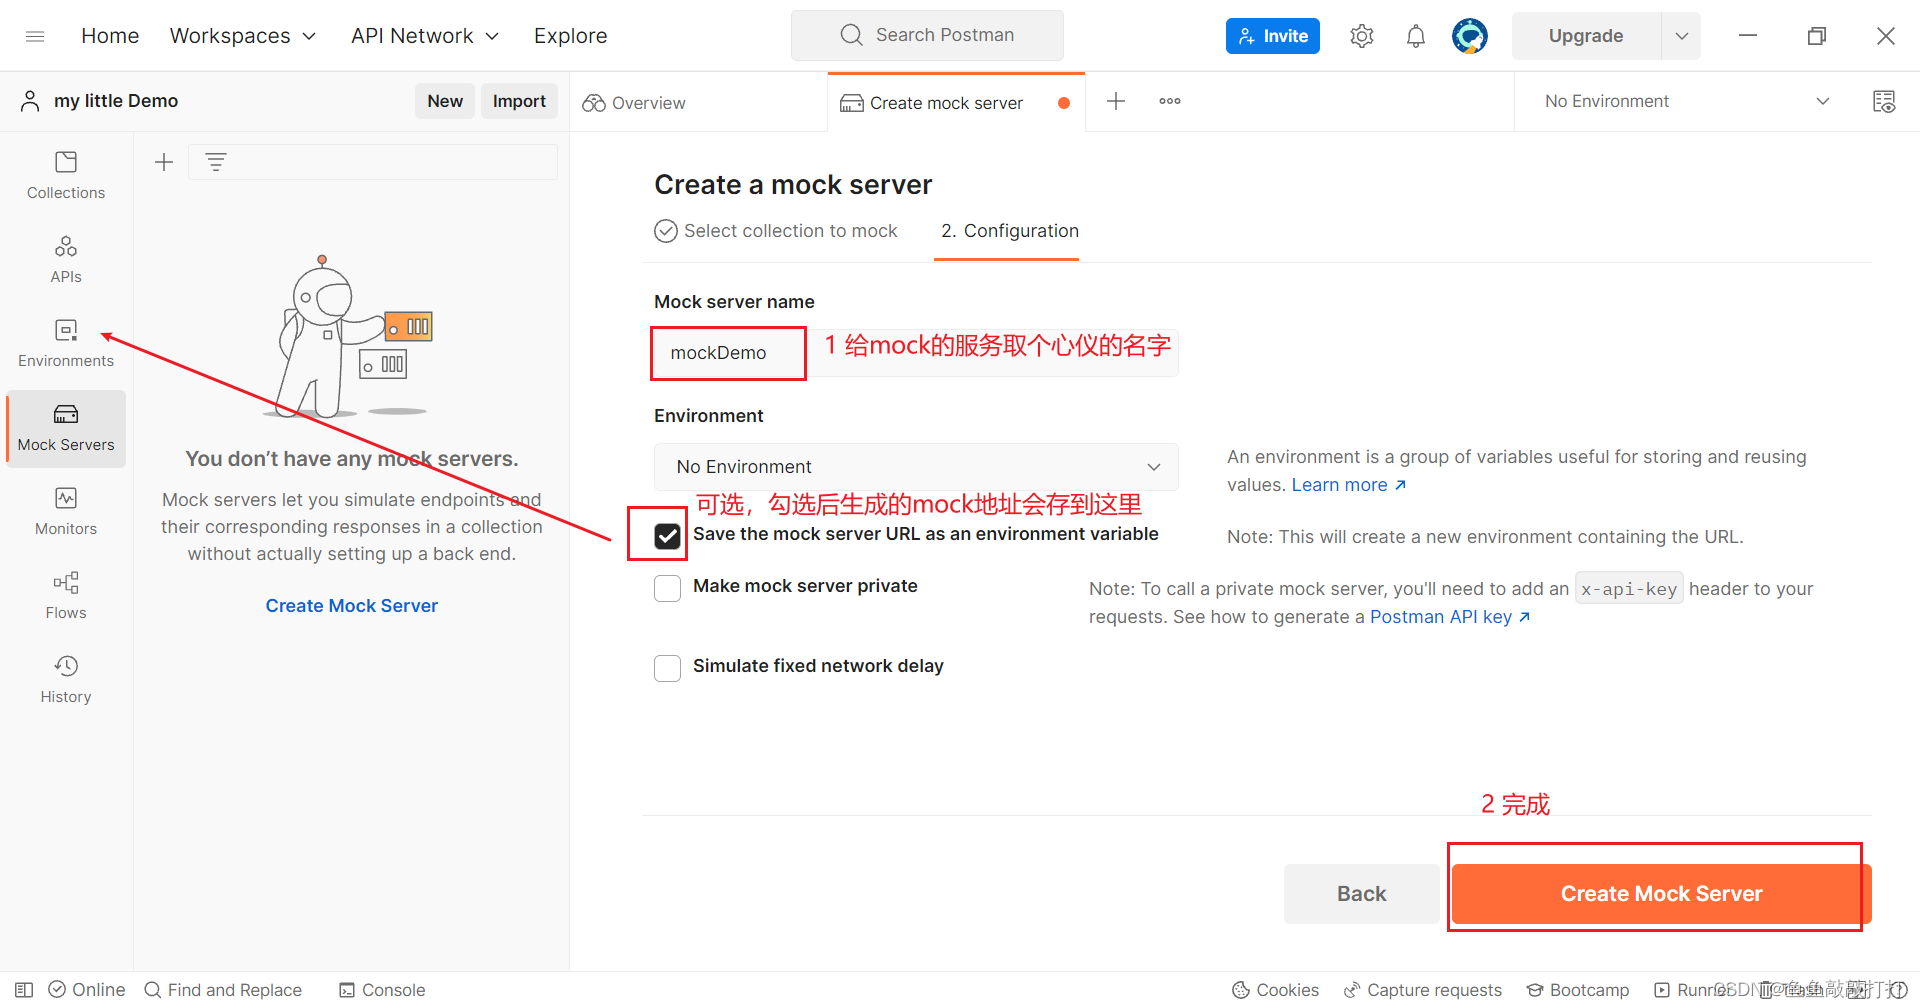Open the Environments panel
Screen dimensions: 1920x1008
[x=65, y=342]
